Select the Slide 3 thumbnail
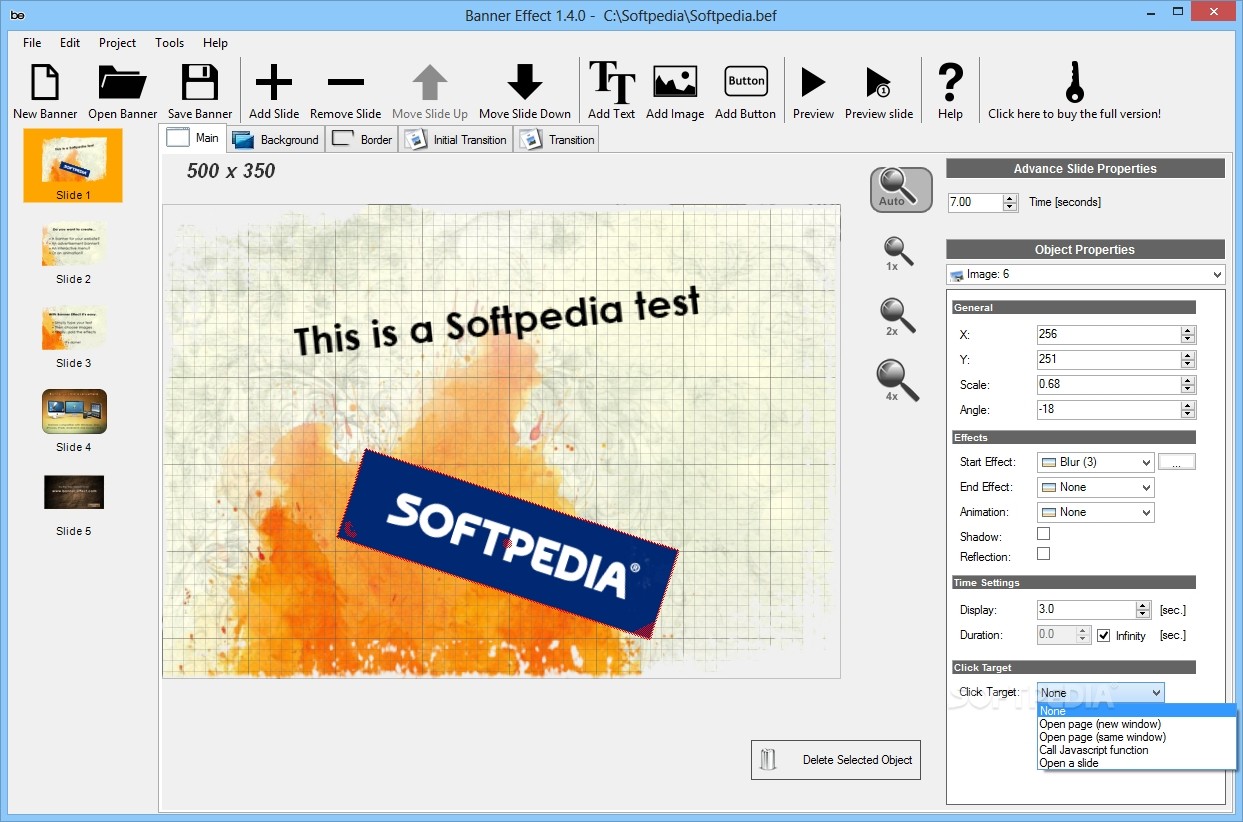The height and width of the screenshot is (822, 1243). click(74, 328)
